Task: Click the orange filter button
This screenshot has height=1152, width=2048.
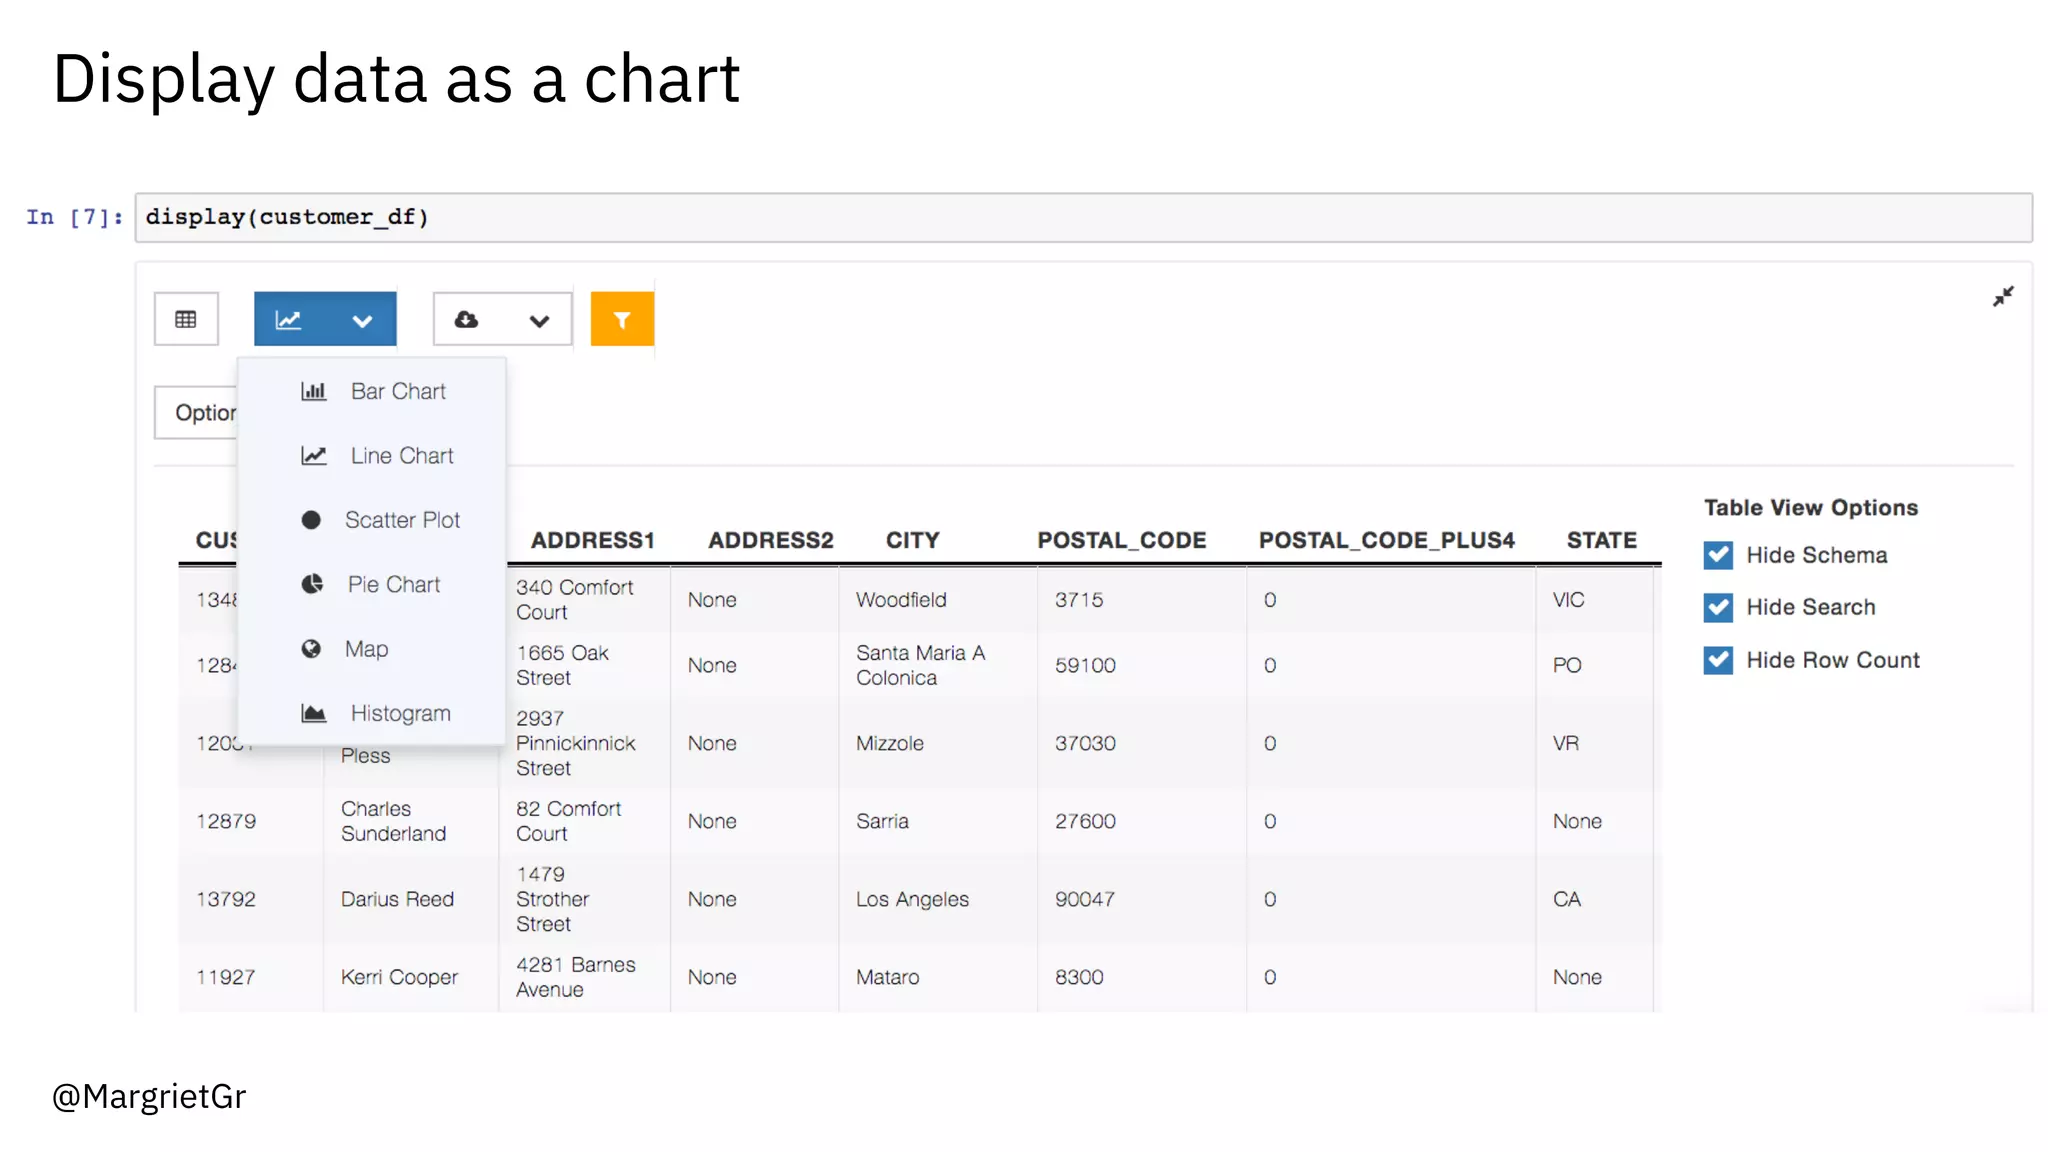Action: [622, 319]
